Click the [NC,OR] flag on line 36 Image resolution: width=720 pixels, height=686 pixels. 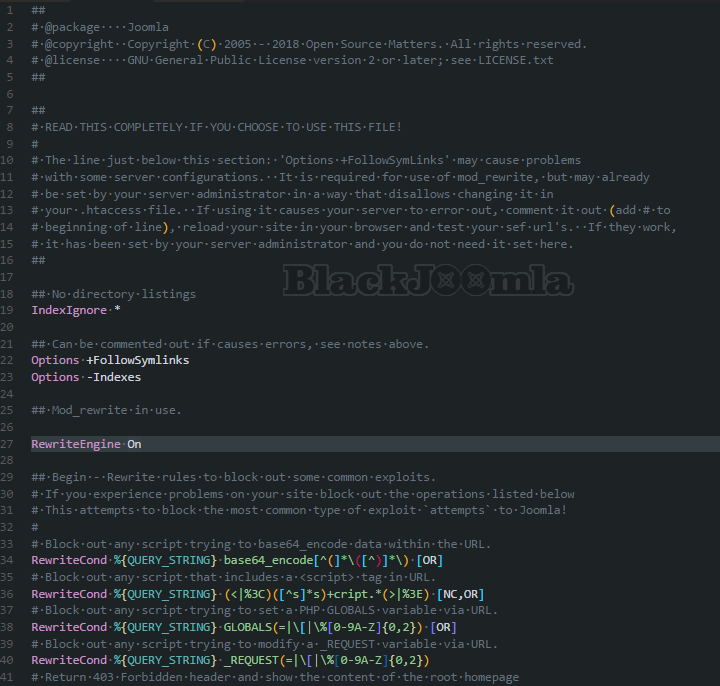click(x=460, y=594)
